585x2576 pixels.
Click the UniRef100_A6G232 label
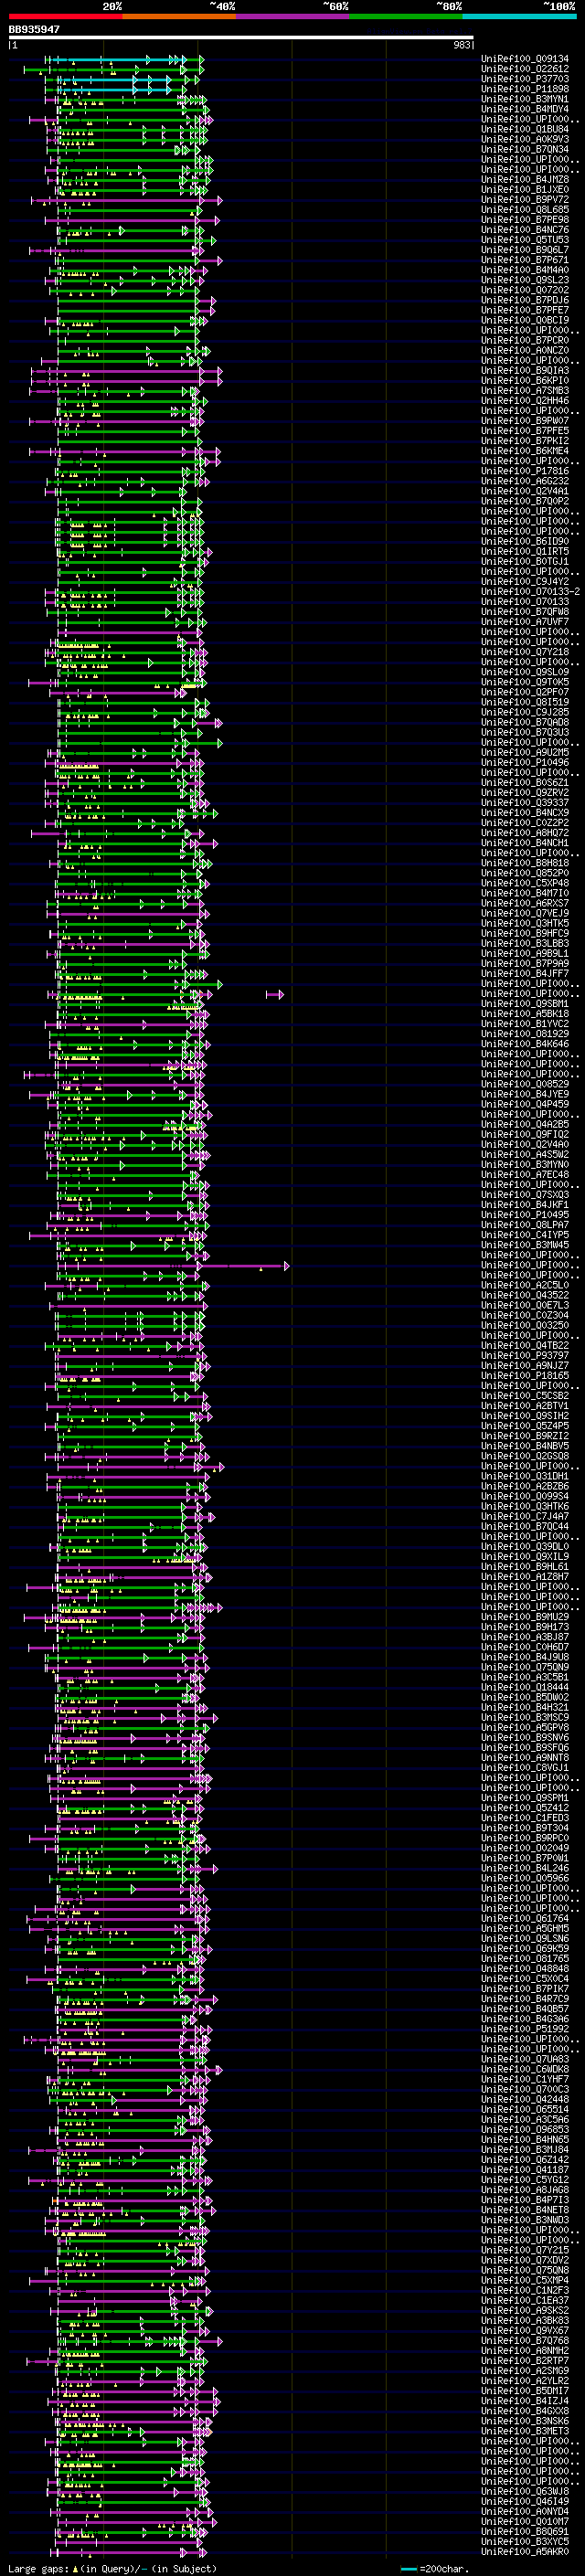coord(525,481)
